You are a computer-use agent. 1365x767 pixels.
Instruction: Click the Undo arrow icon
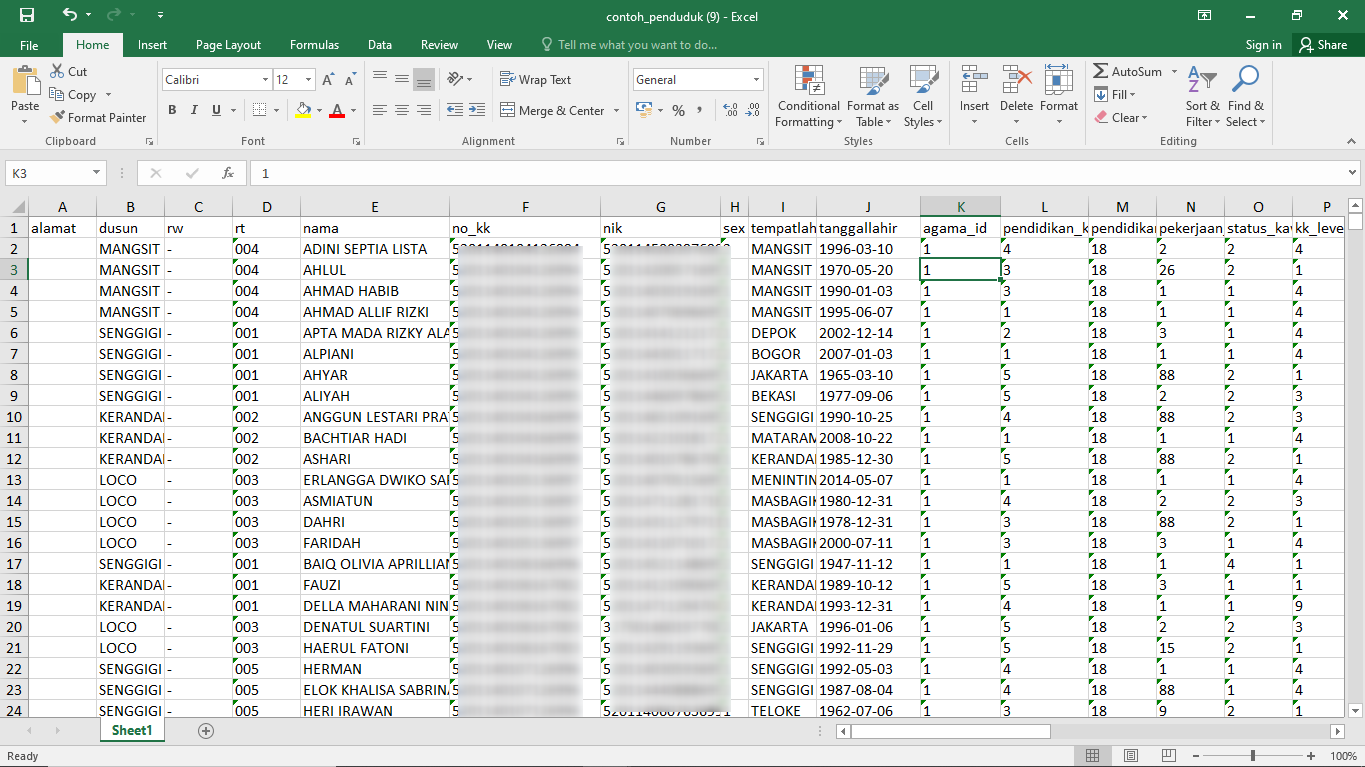(x=69, y=16)
